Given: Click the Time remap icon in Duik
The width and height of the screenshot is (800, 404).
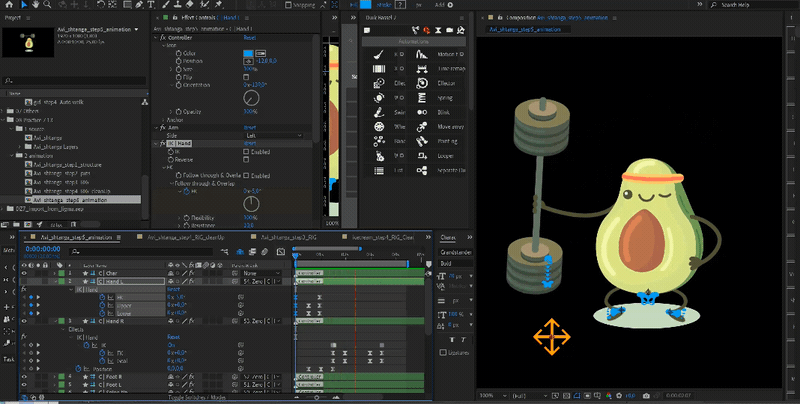Looking at the screenshot, I should pos(424,69).
